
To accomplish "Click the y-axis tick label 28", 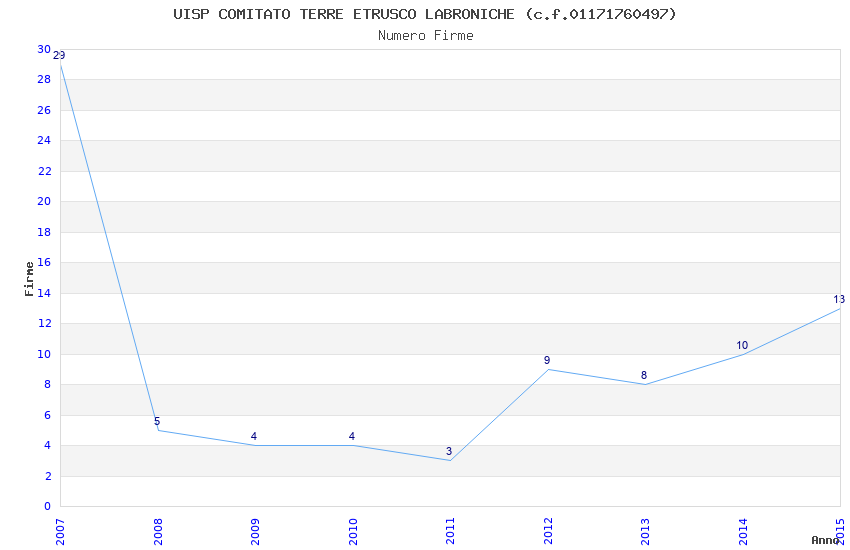I will [44, 80].
